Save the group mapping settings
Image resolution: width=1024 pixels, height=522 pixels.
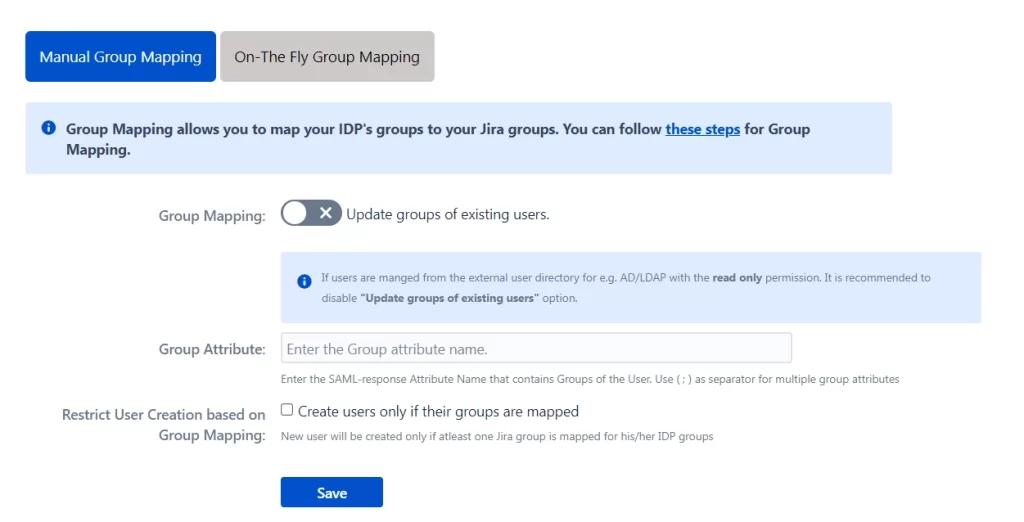[x=332, y=492]
